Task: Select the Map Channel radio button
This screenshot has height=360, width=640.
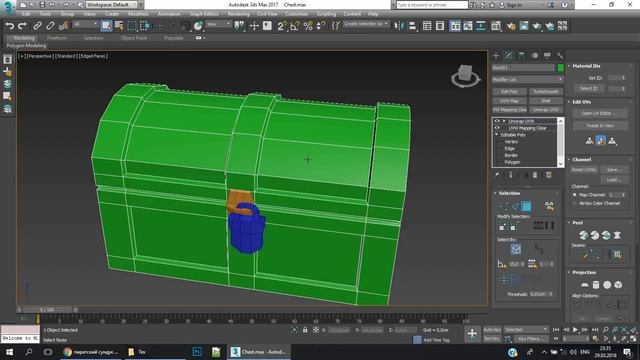Action: (x=575, y=195)
